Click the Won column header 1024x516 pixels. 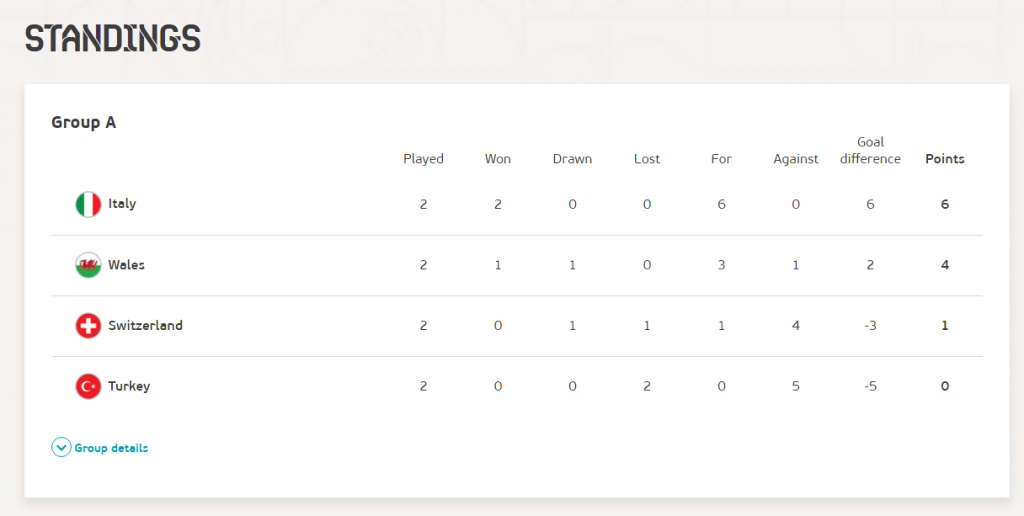498,159
